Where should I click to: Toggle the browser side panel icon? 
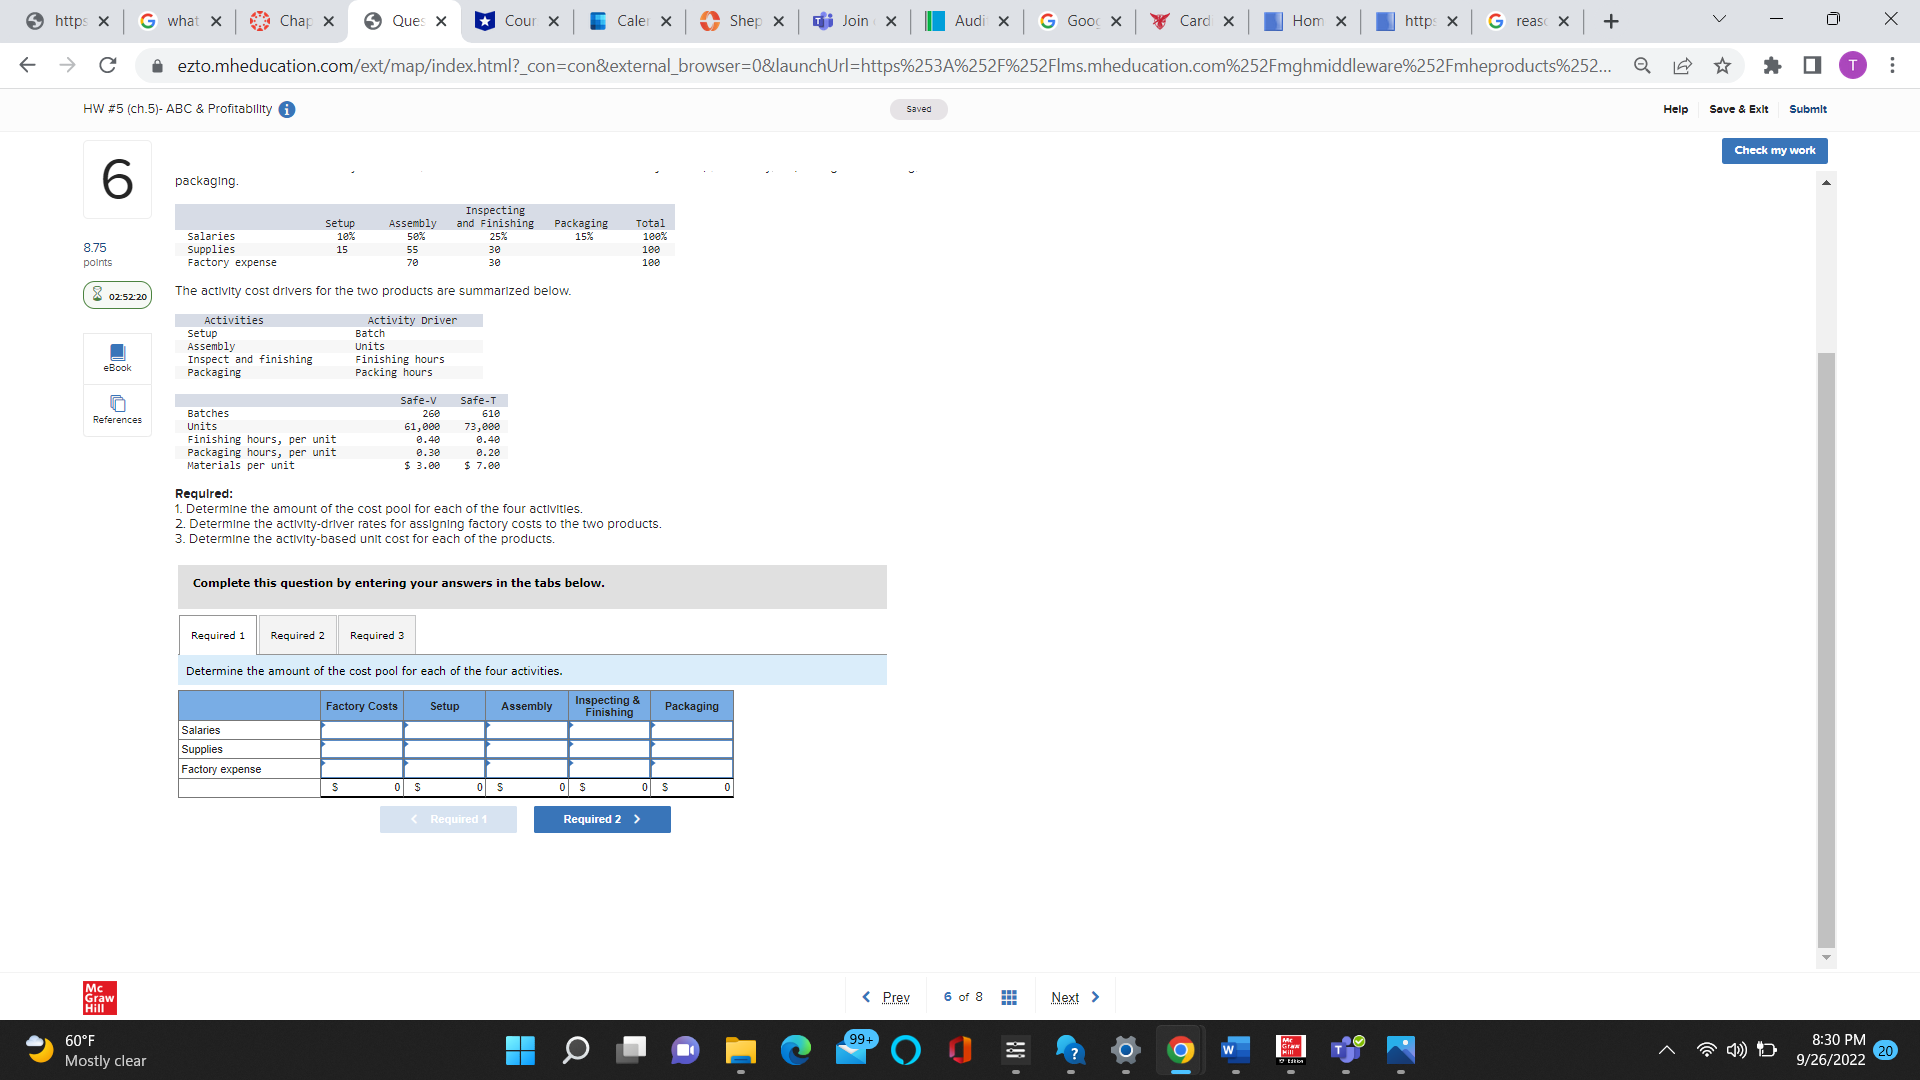tap(1812, 66)
